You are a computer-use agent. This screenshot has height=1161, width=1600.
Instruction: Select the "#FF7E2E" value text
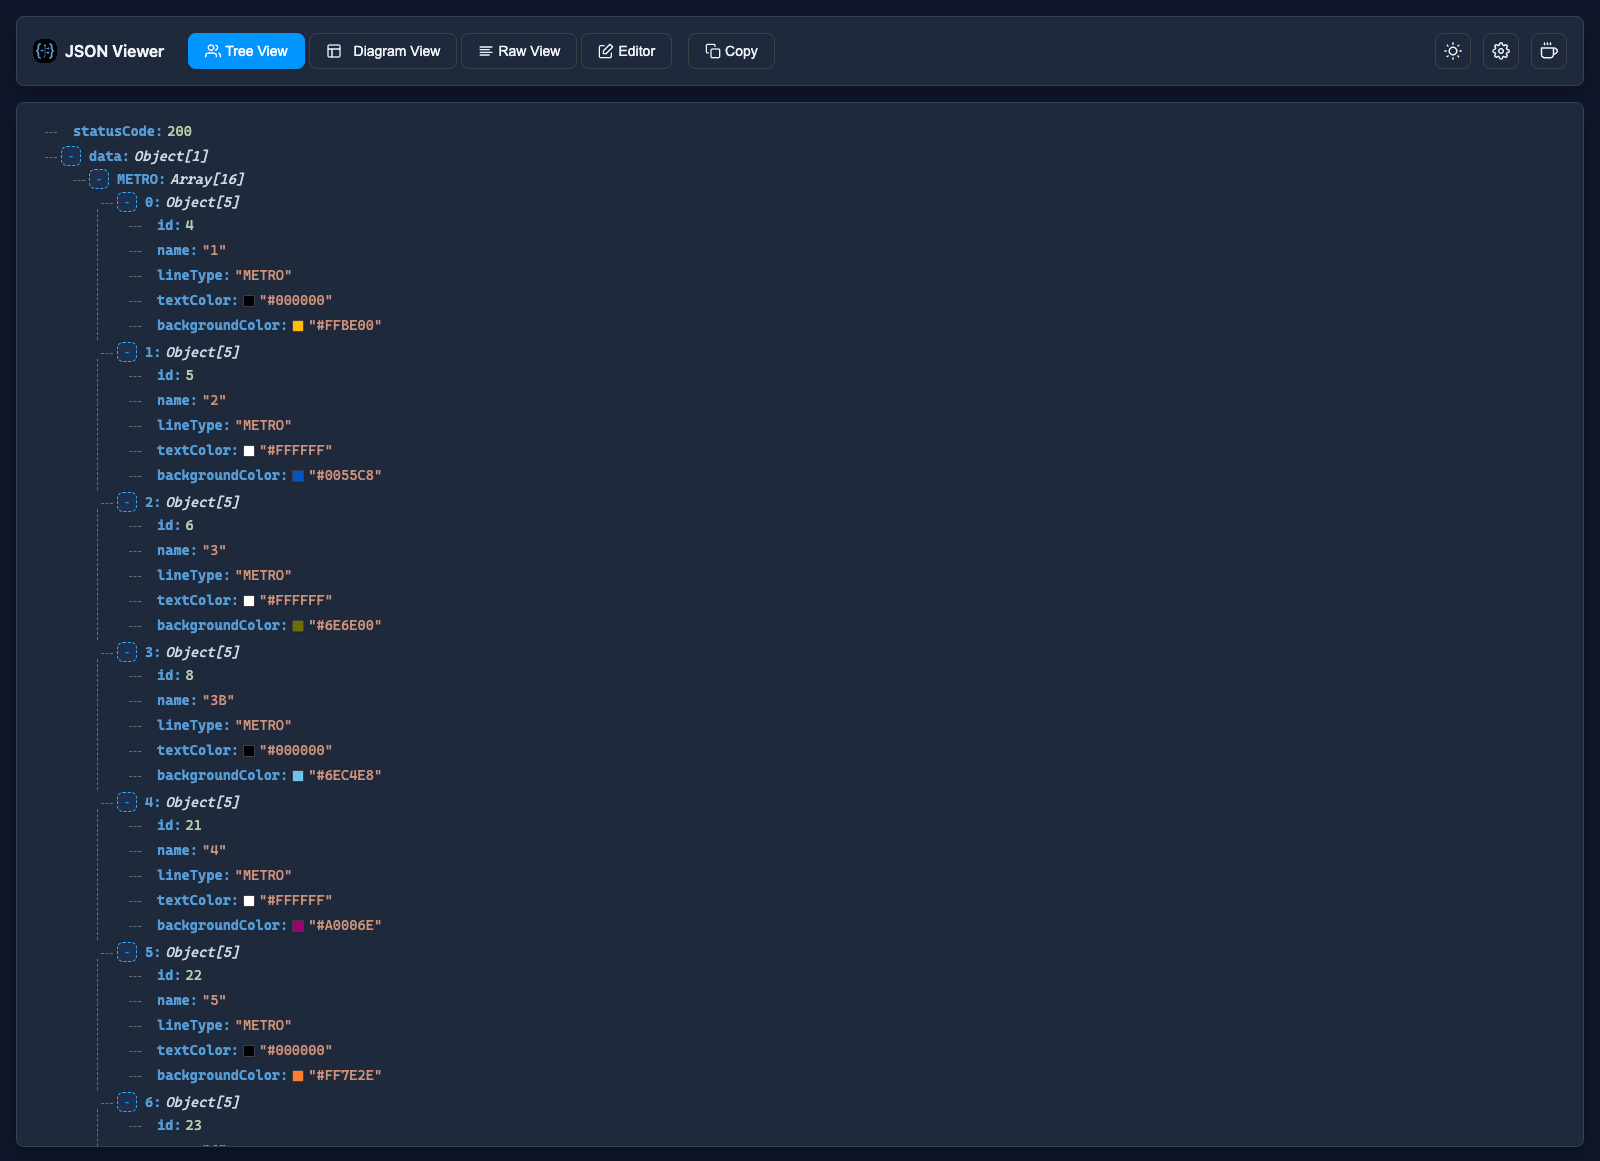click(x=345, y=1075)
